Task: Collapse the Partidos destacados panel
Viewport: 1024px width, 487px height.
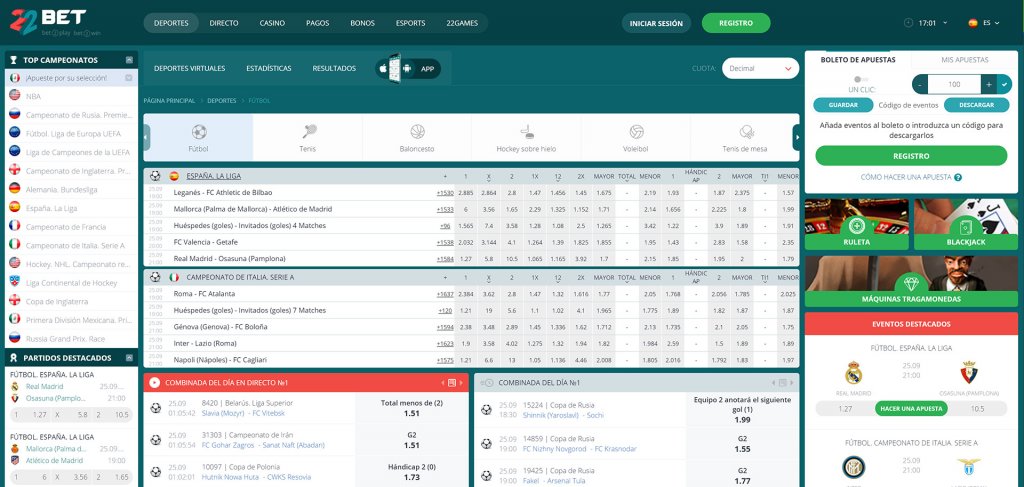Action: (x=129, y=358)
